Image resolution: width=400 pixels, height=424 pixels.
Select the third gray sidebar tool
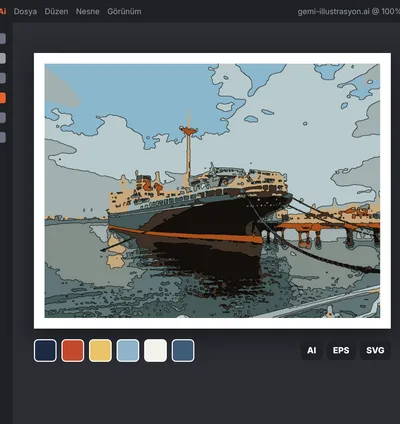click(x=2, y=78)
